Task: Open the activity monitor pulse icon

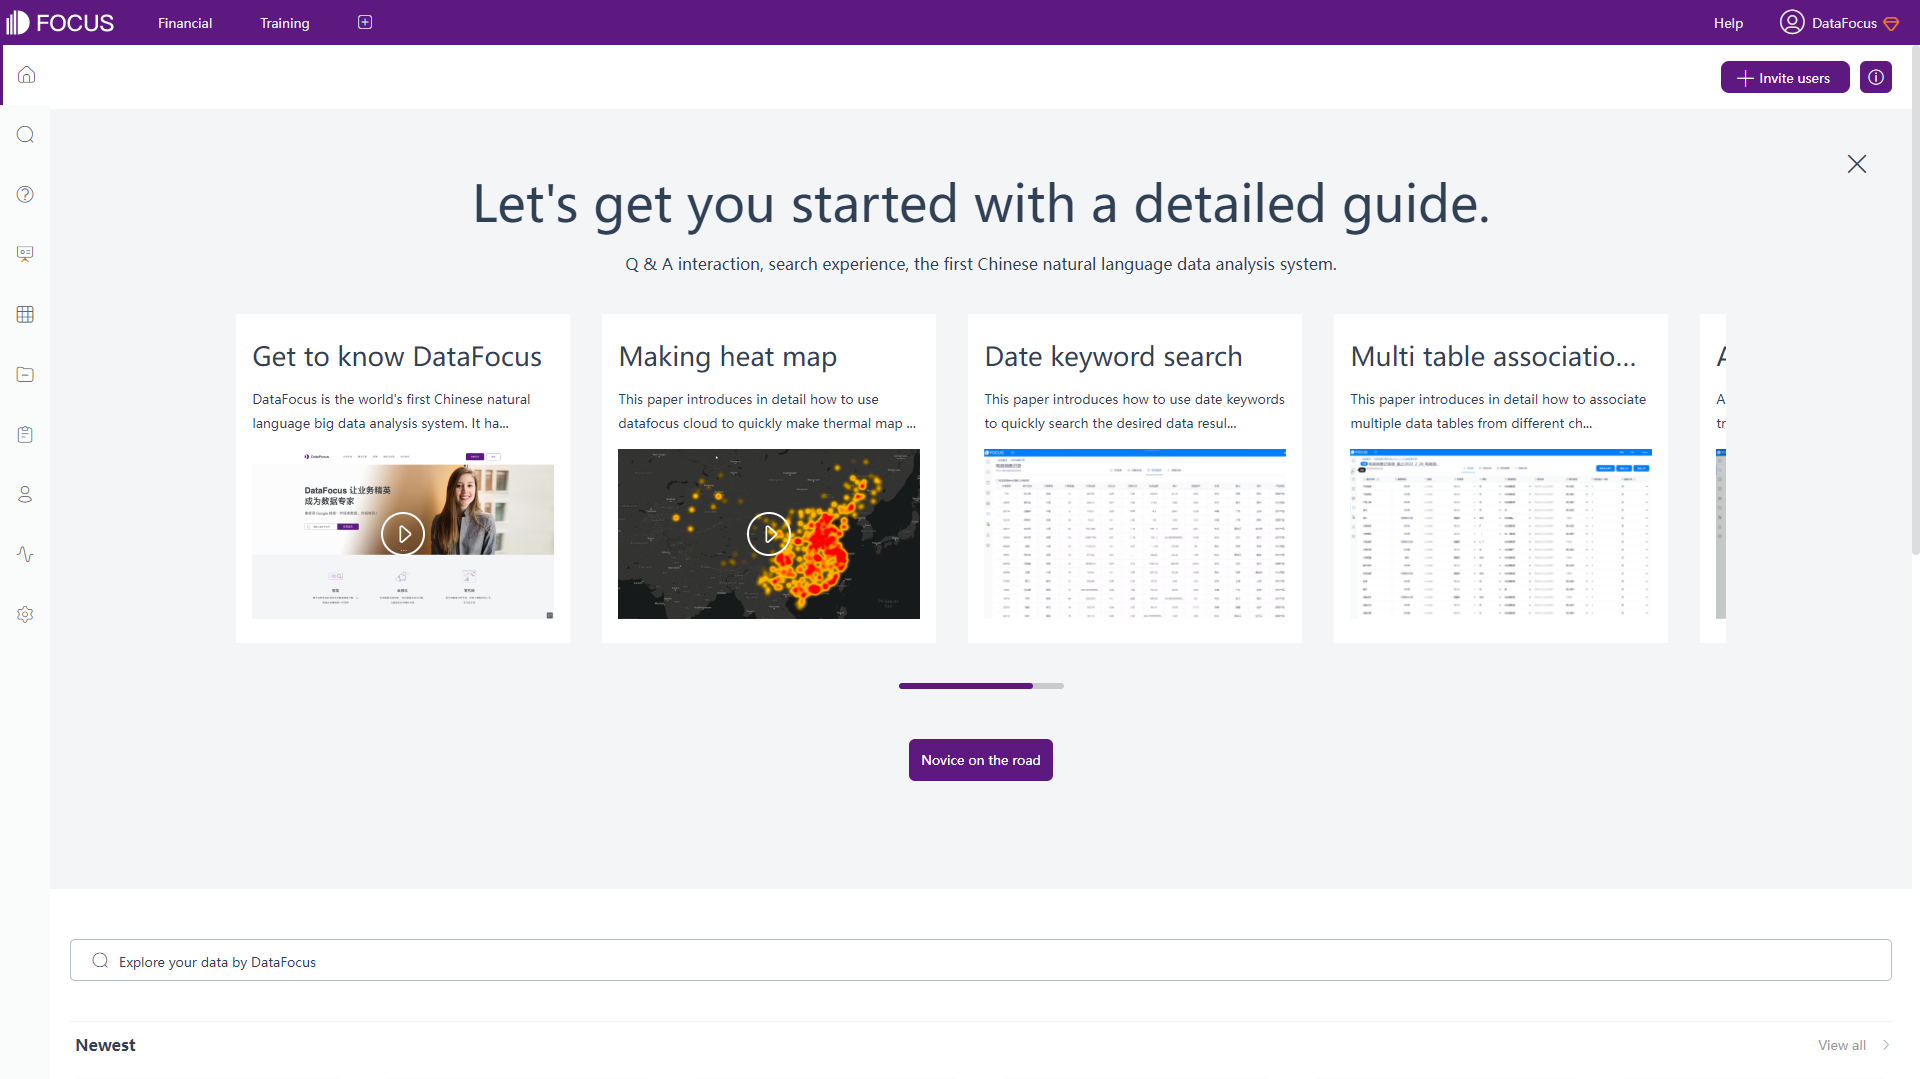Action: coord(26,554)
